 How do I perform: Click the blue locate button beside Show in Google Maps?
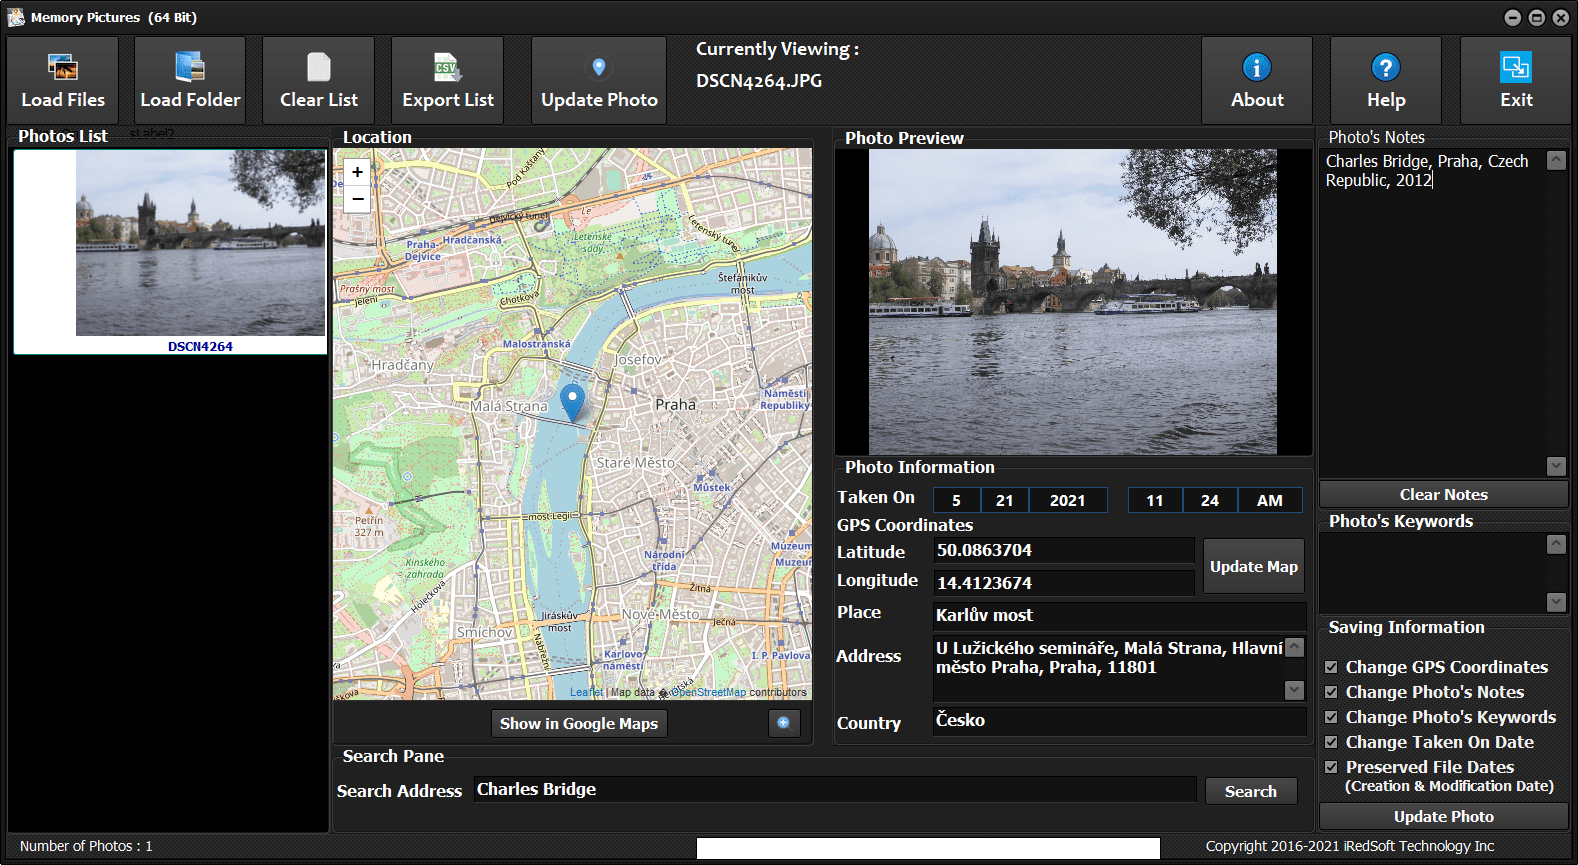[784, 723]
